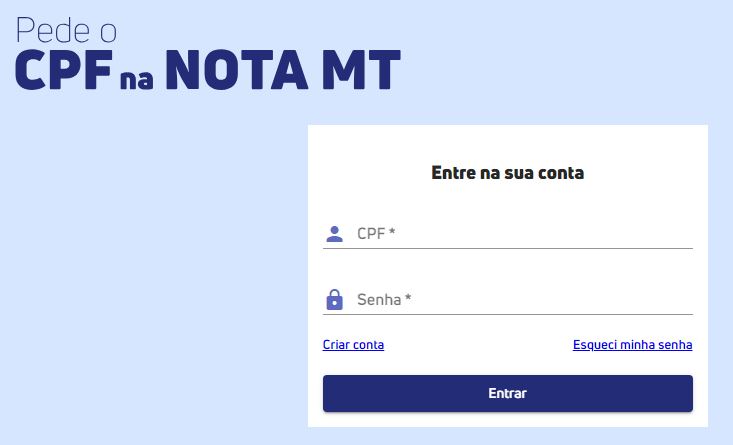Click the required asterisk after CPF
This screenshot has width=733, height=445.
(x=392, y=231)
